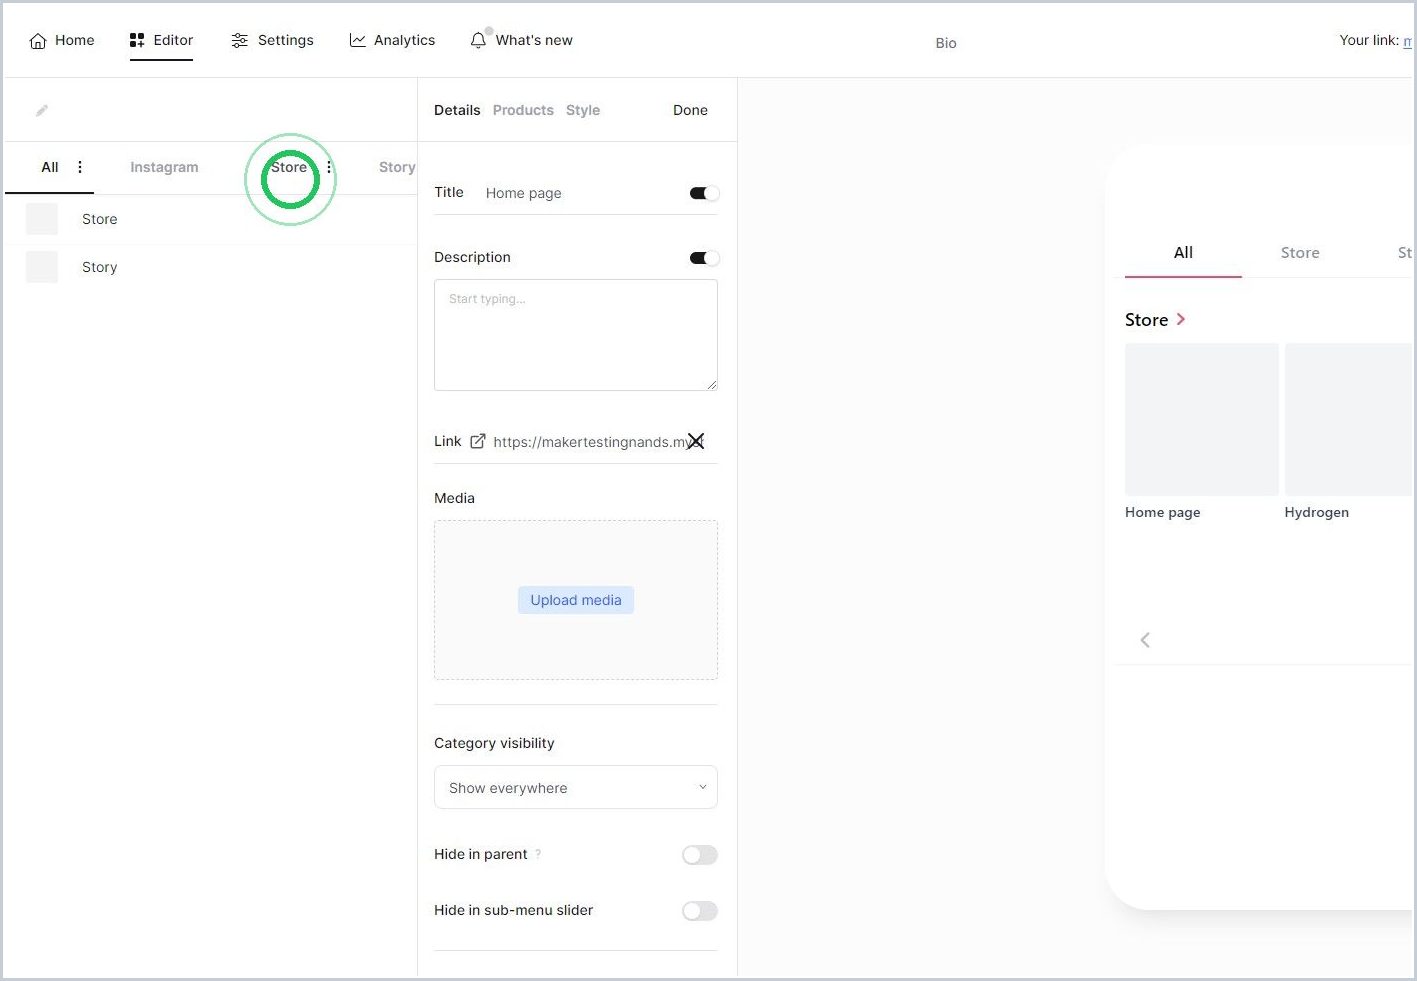Screen dimensions: 1417x981
Task: Click the Hide in parent help icon
Action: click(x=538, y=854)
